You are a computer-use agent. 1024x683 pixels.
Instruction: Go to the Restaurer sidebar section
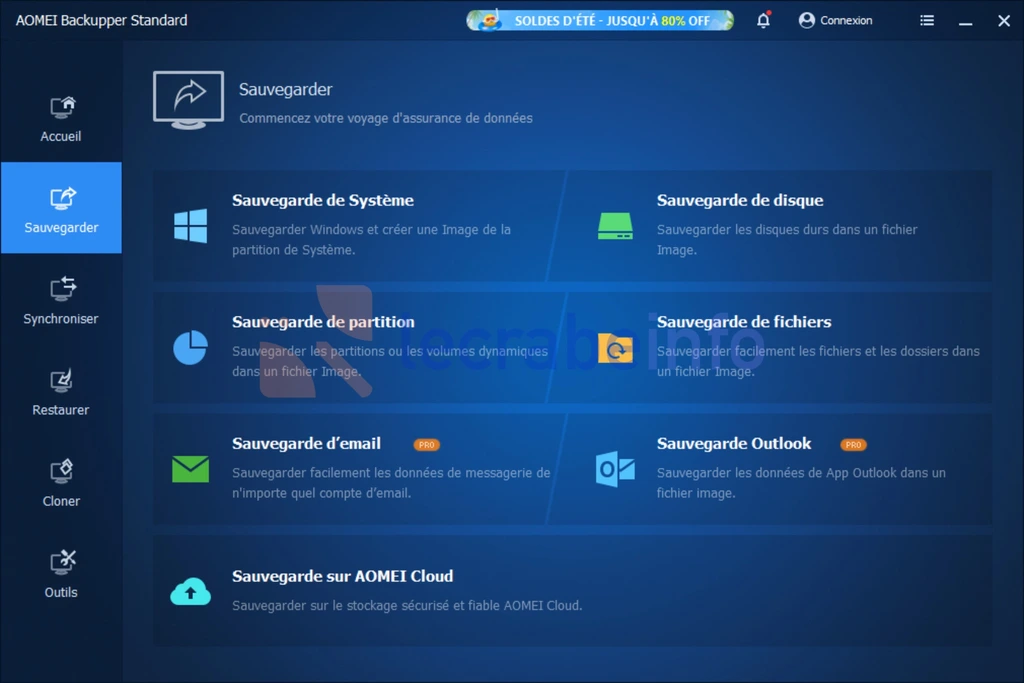point(61,392)
